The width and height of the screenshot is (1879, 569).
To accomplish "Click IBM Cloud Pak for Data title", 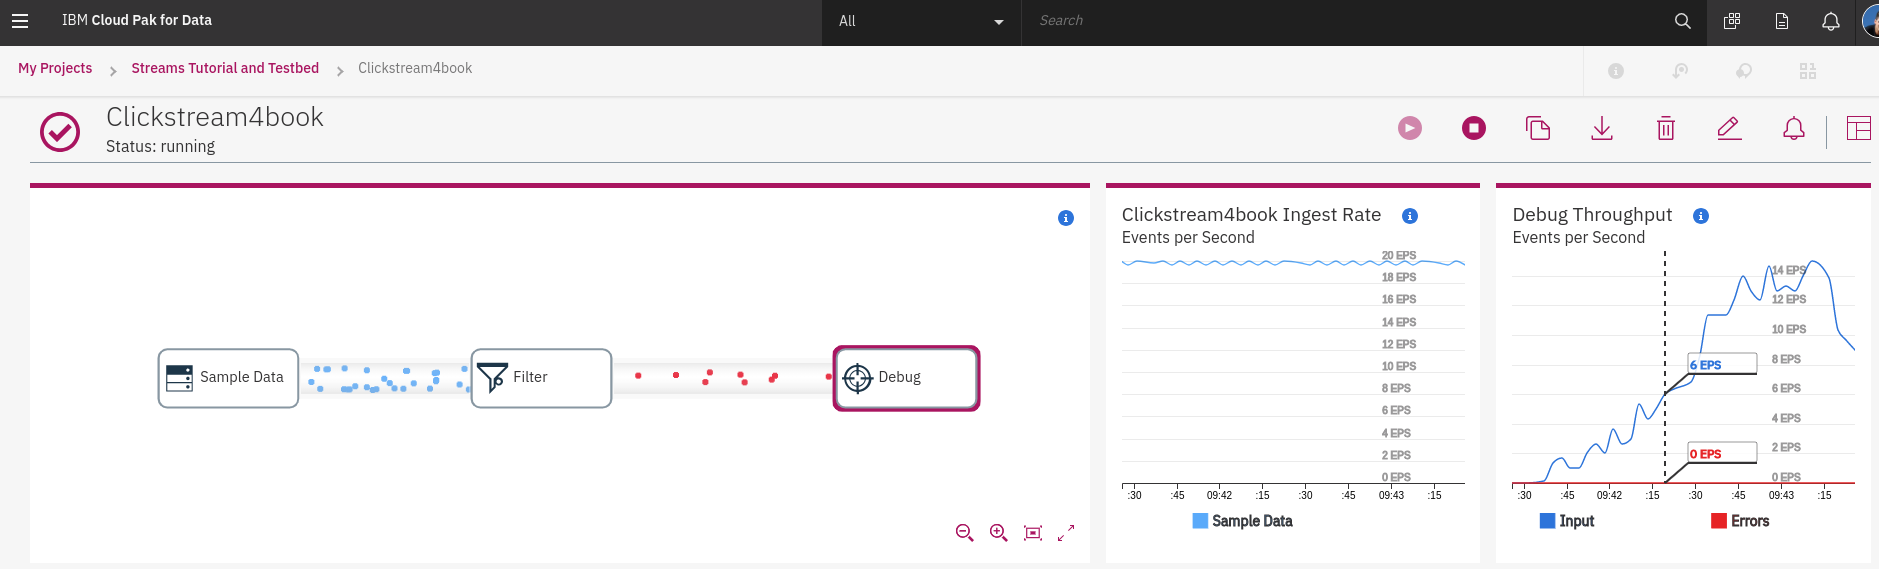I will click(137, 20).
